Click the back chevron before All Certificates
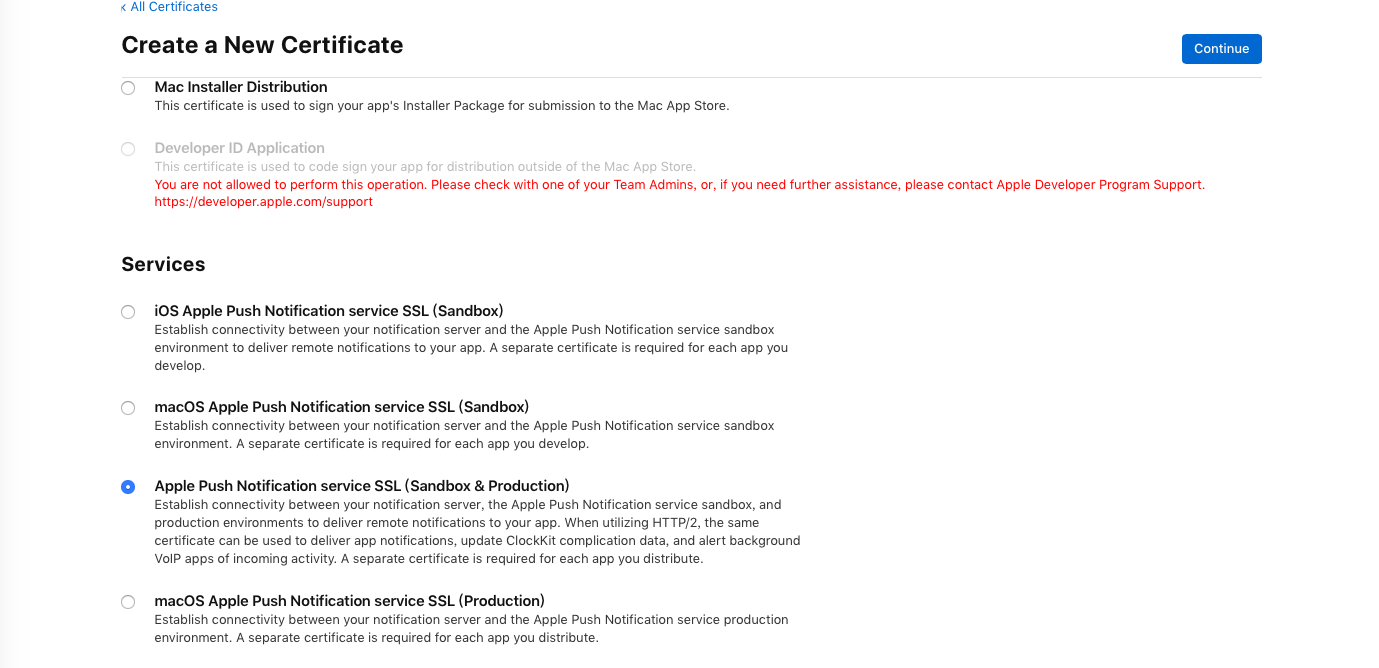The width and height of the screenshot is (1379, 668). coord(123,8)
